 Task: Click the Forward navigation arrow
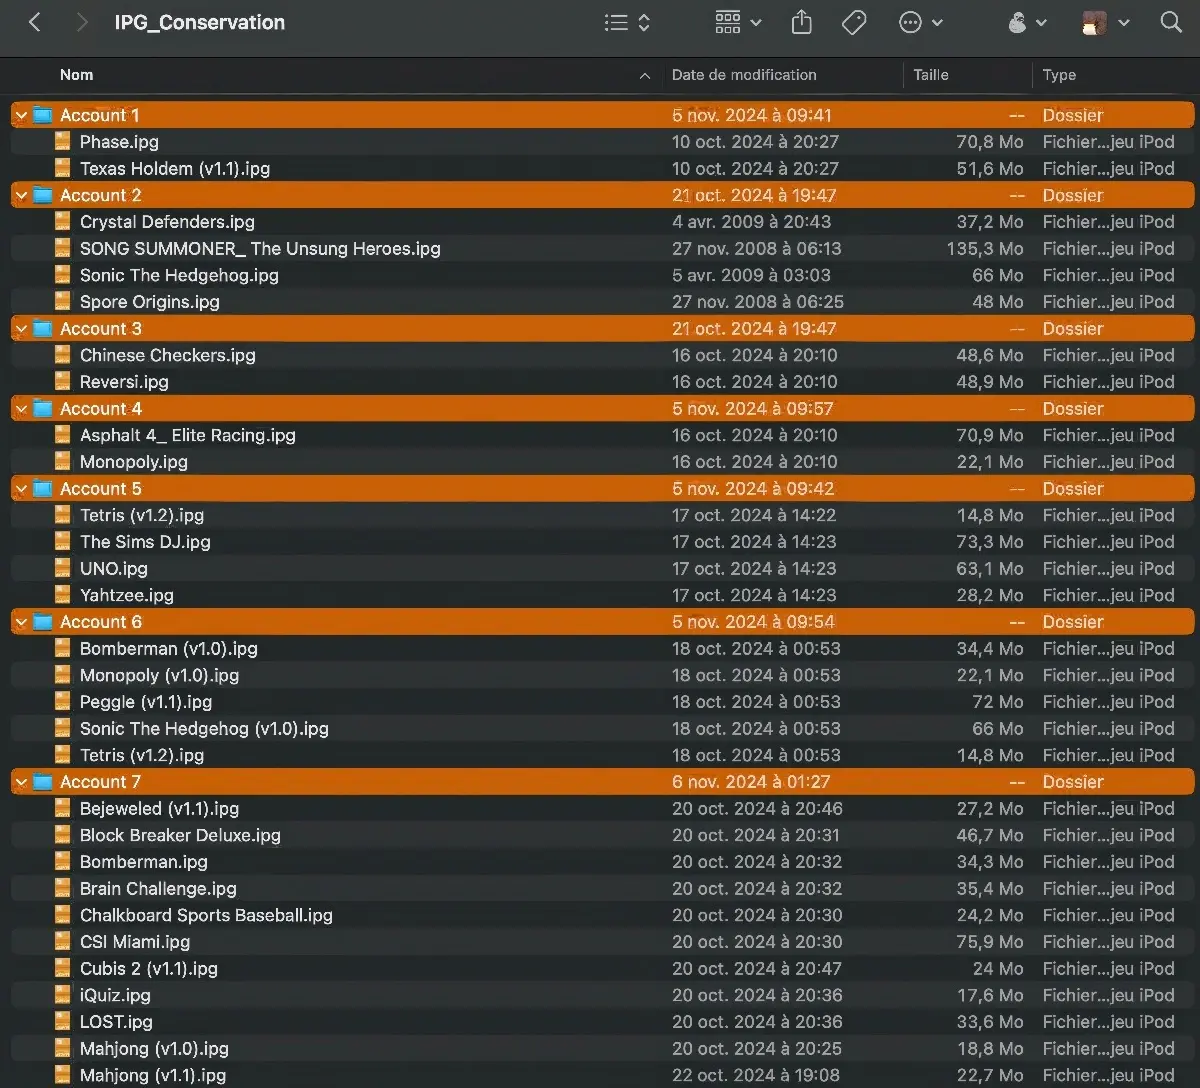[x=83, y=22]
